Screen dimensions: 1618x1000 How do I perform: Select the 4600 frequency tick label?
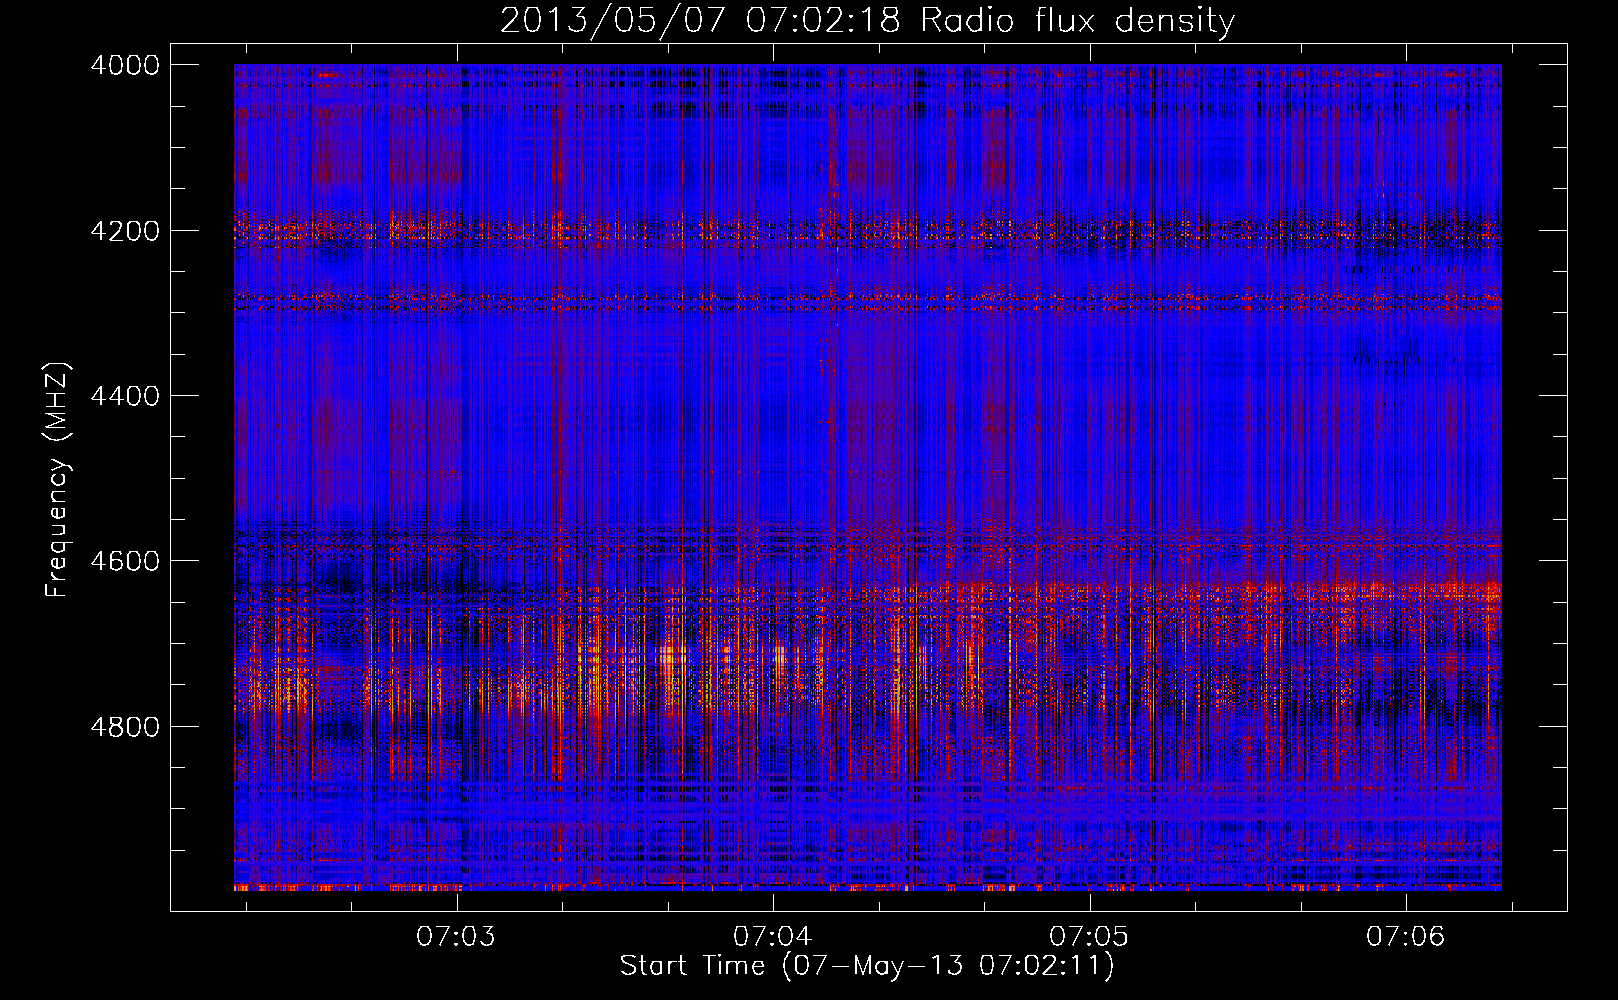[x=125, y=561]
